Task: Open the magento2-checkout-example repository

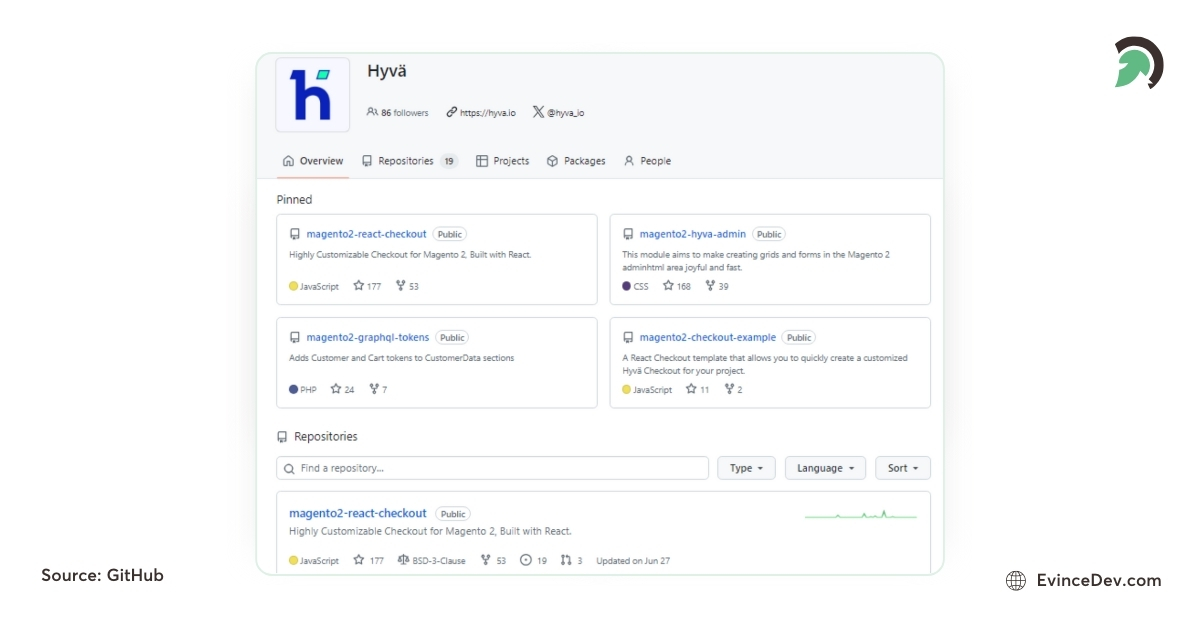Action: (x=706, y=337)
